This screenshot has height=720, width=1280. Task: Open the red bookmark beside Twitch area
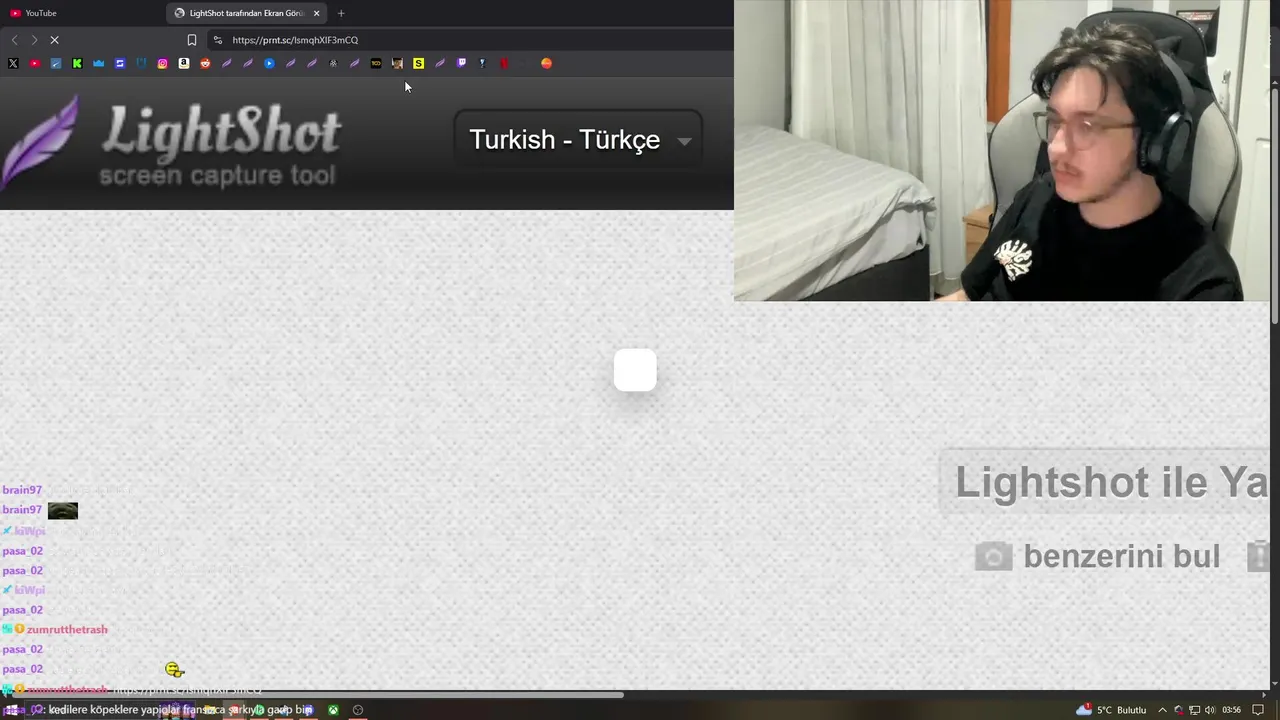point(504,63)
